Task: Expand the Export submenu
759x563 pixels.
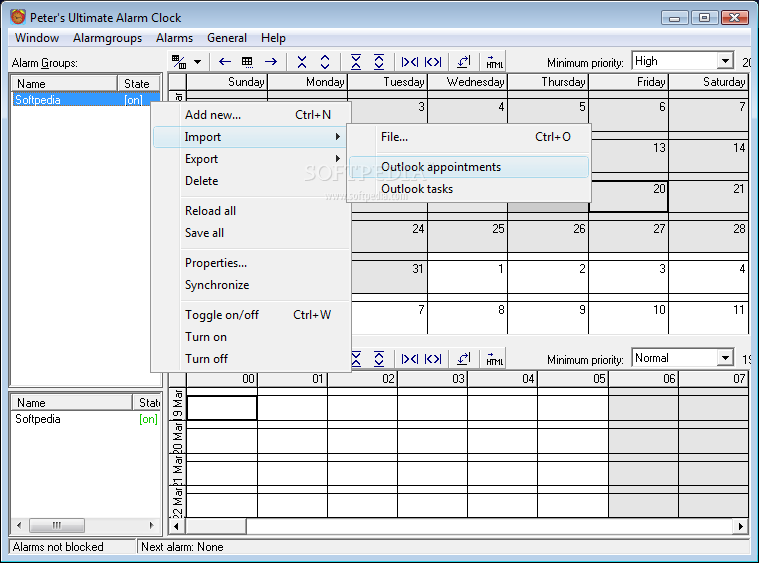Action: (x=252, y=159)
